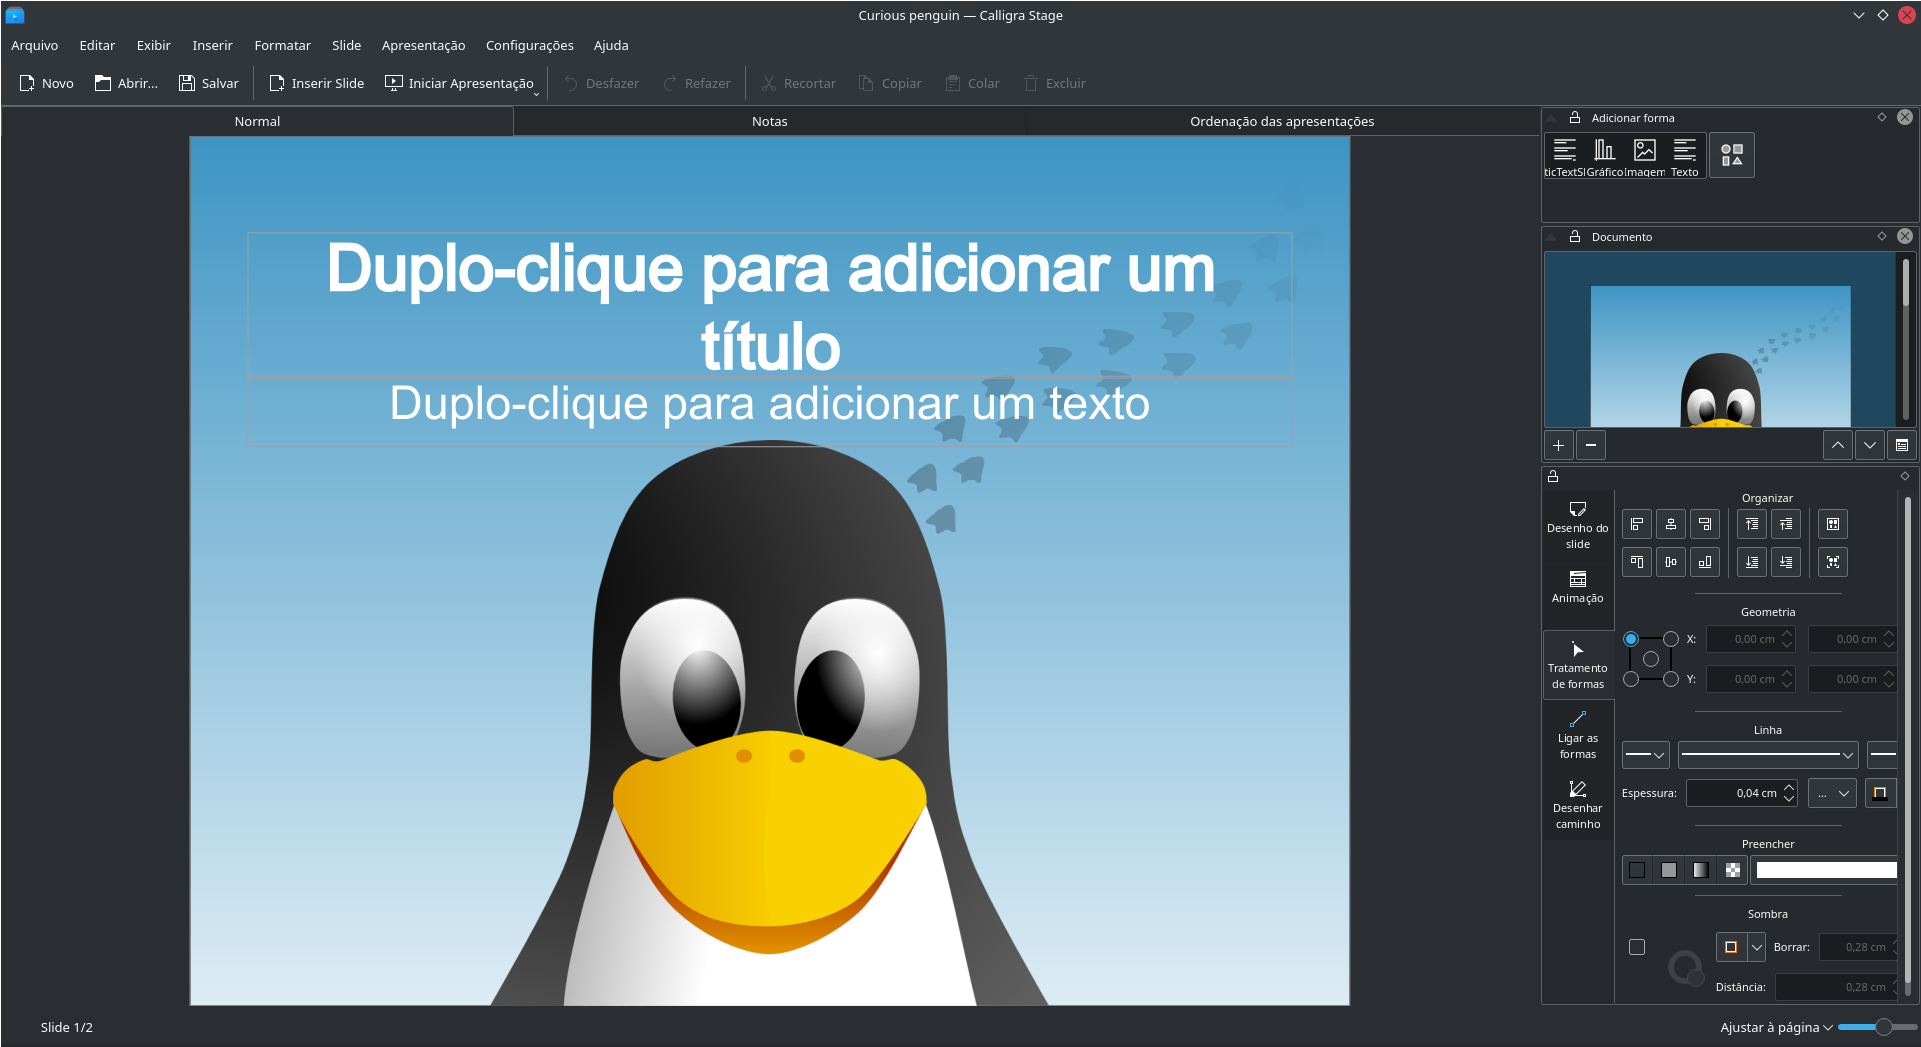Viewport: 1921px width, 1047px height.
Task: Open the Apresentação menu
Action: click(x=423, y=45)
